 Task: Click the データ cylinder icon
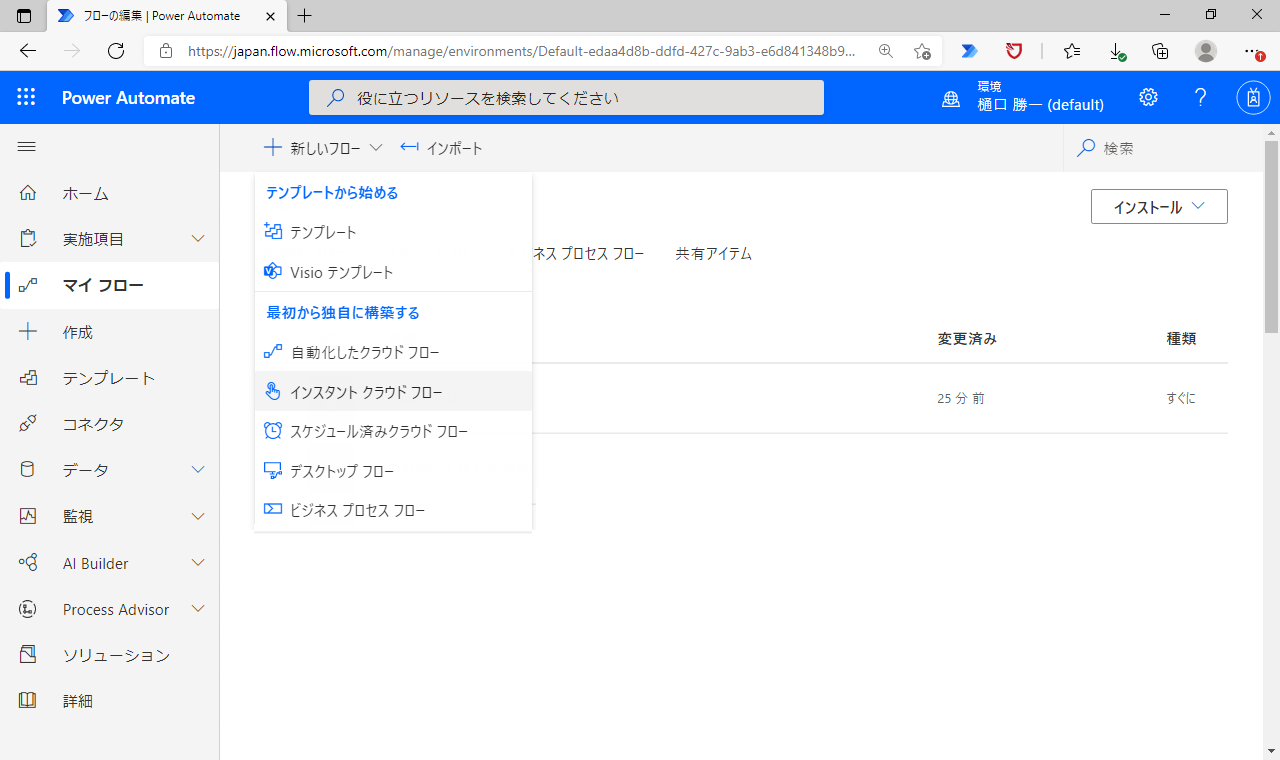[28, 470]
